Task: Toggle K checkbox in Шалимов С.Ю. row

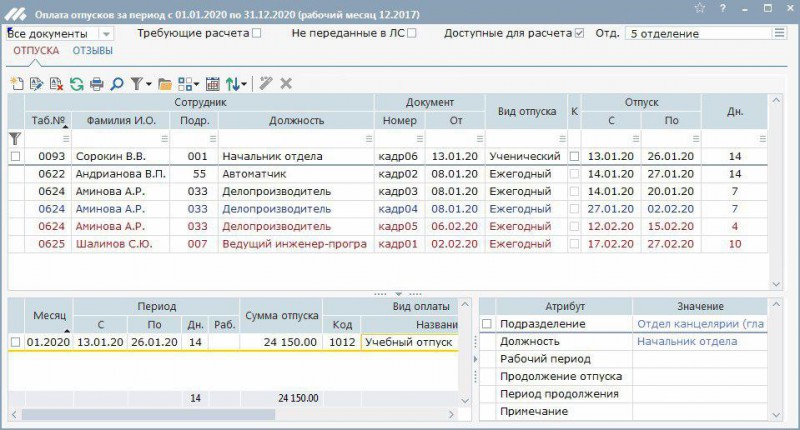Action: [574, 244]
